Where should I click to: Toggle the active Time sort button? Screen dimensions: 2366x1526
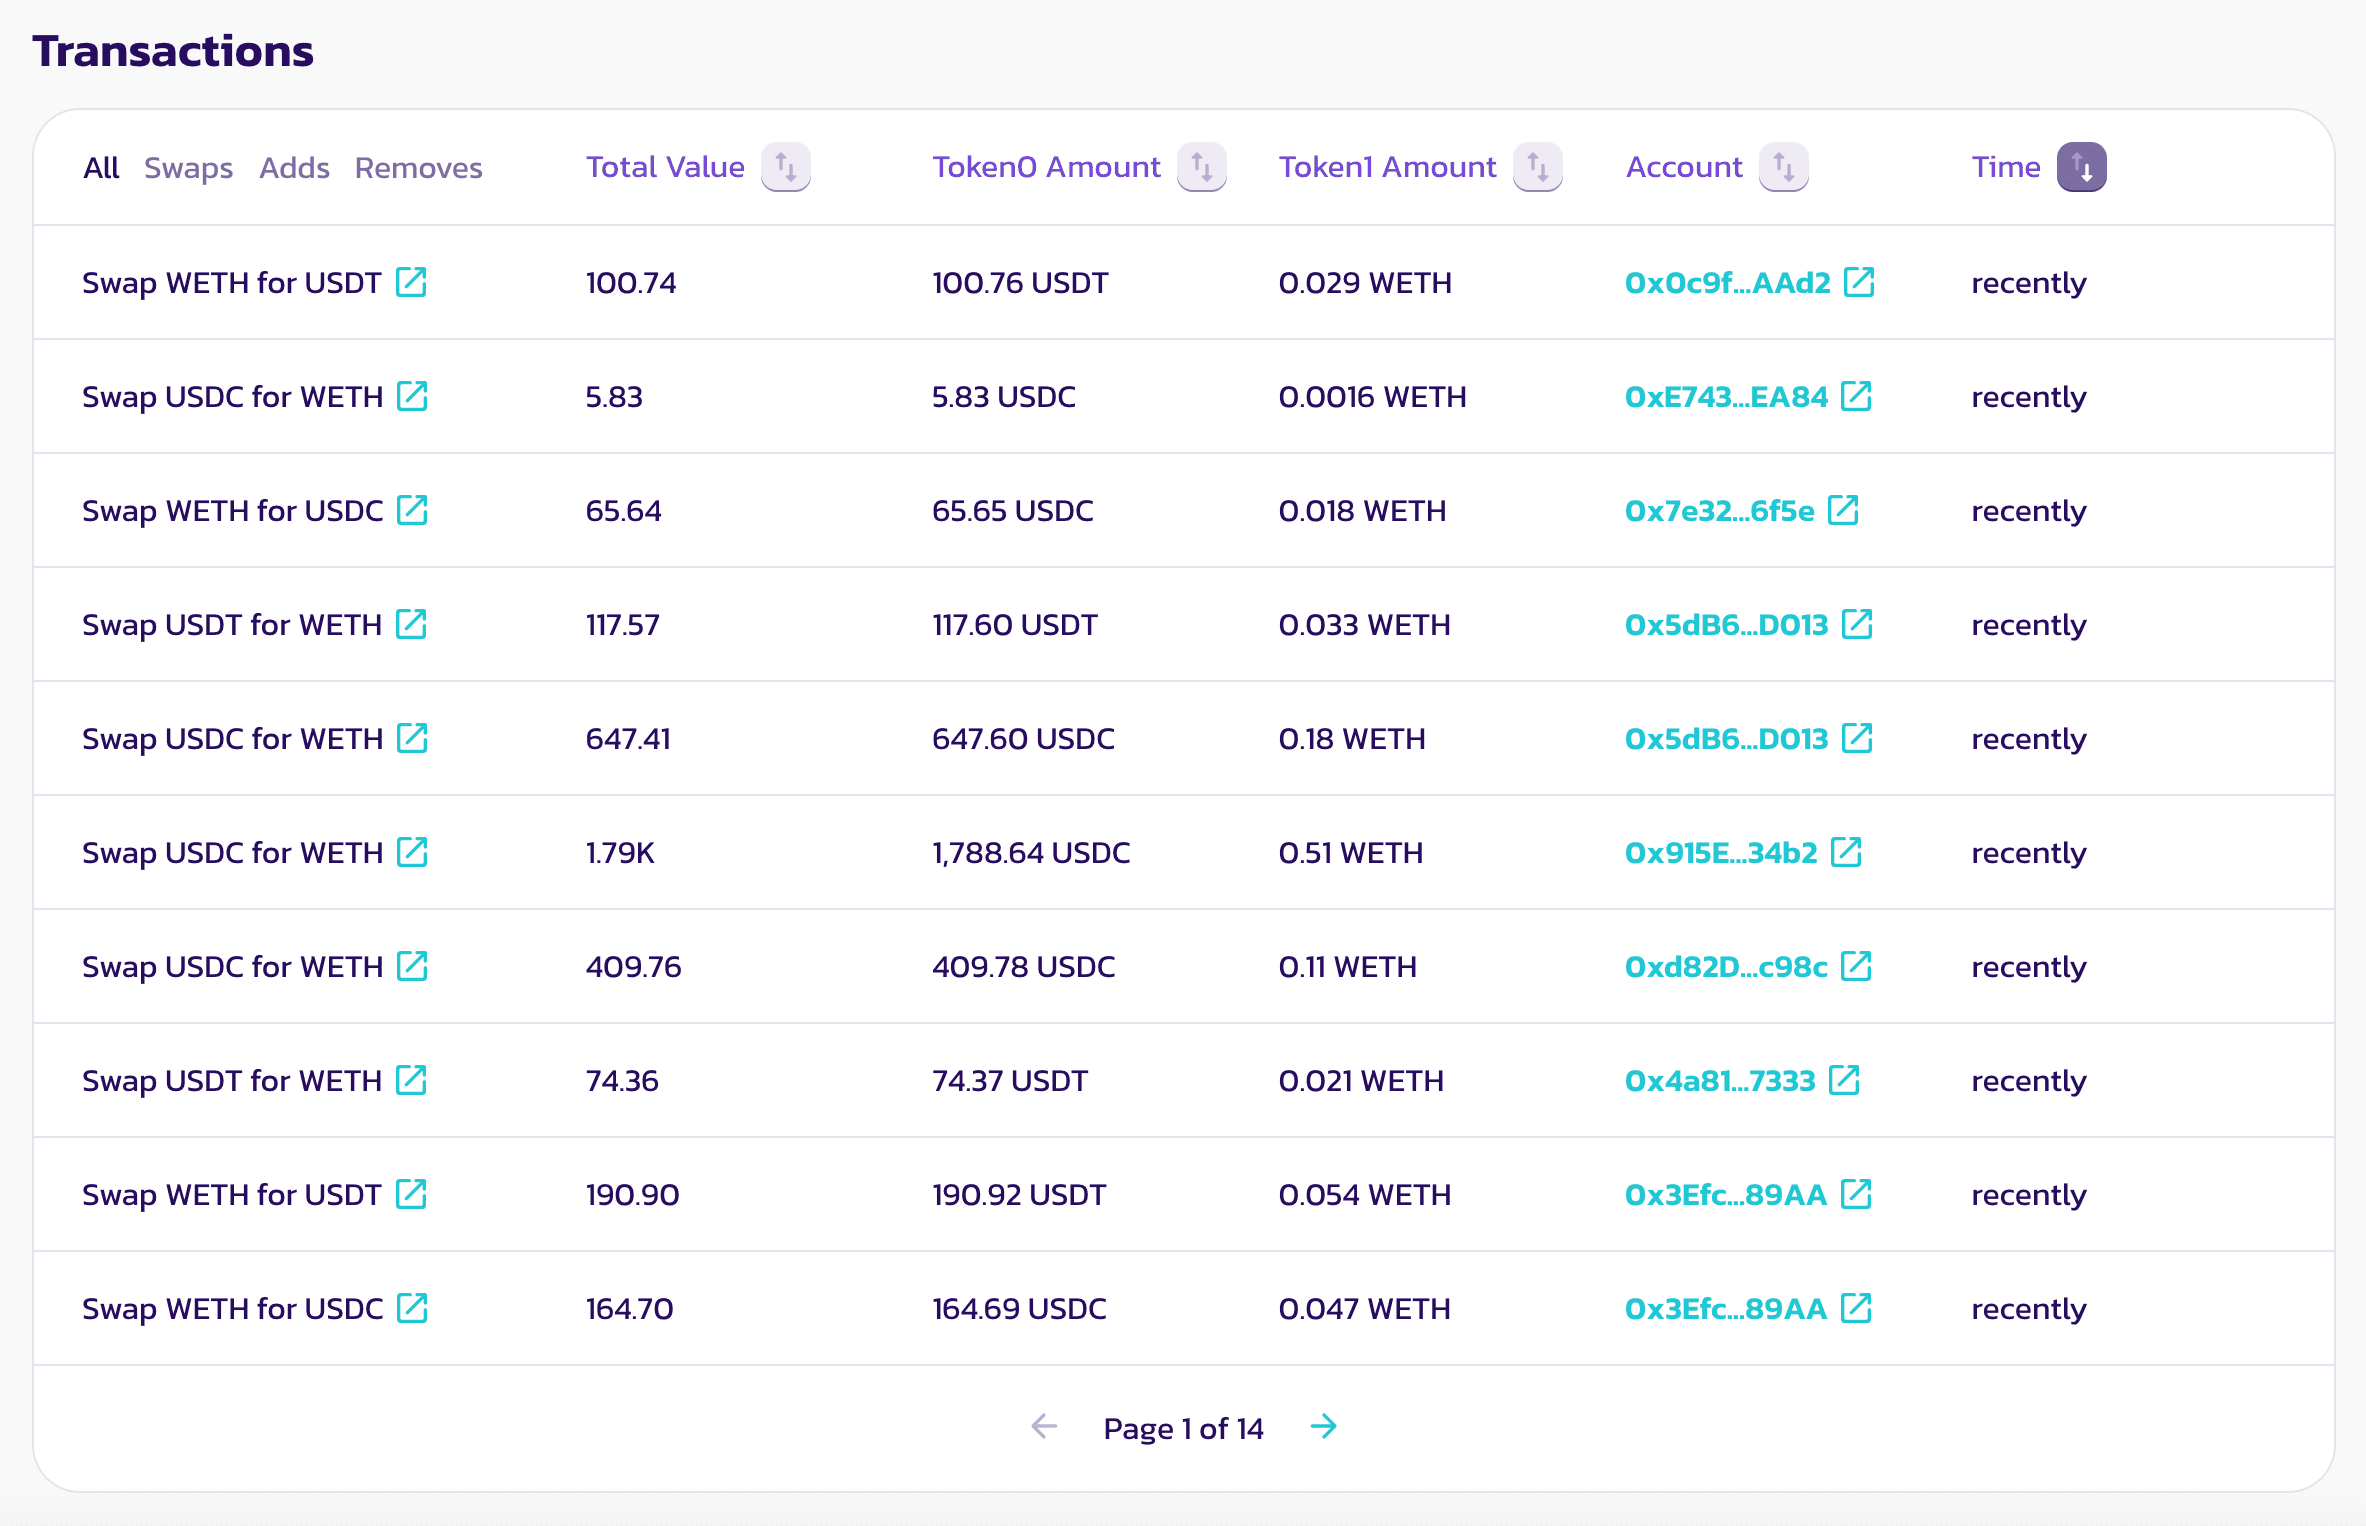(2082, 167)
